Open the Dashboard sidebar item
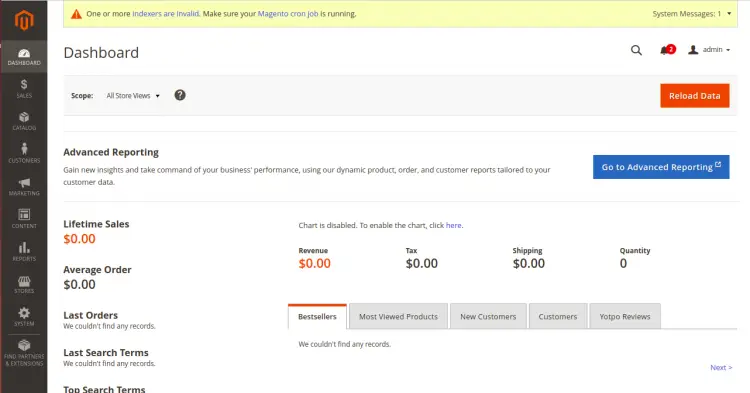Screen dimensions: 750x393 pyautogui.click(x=24, y=56)
